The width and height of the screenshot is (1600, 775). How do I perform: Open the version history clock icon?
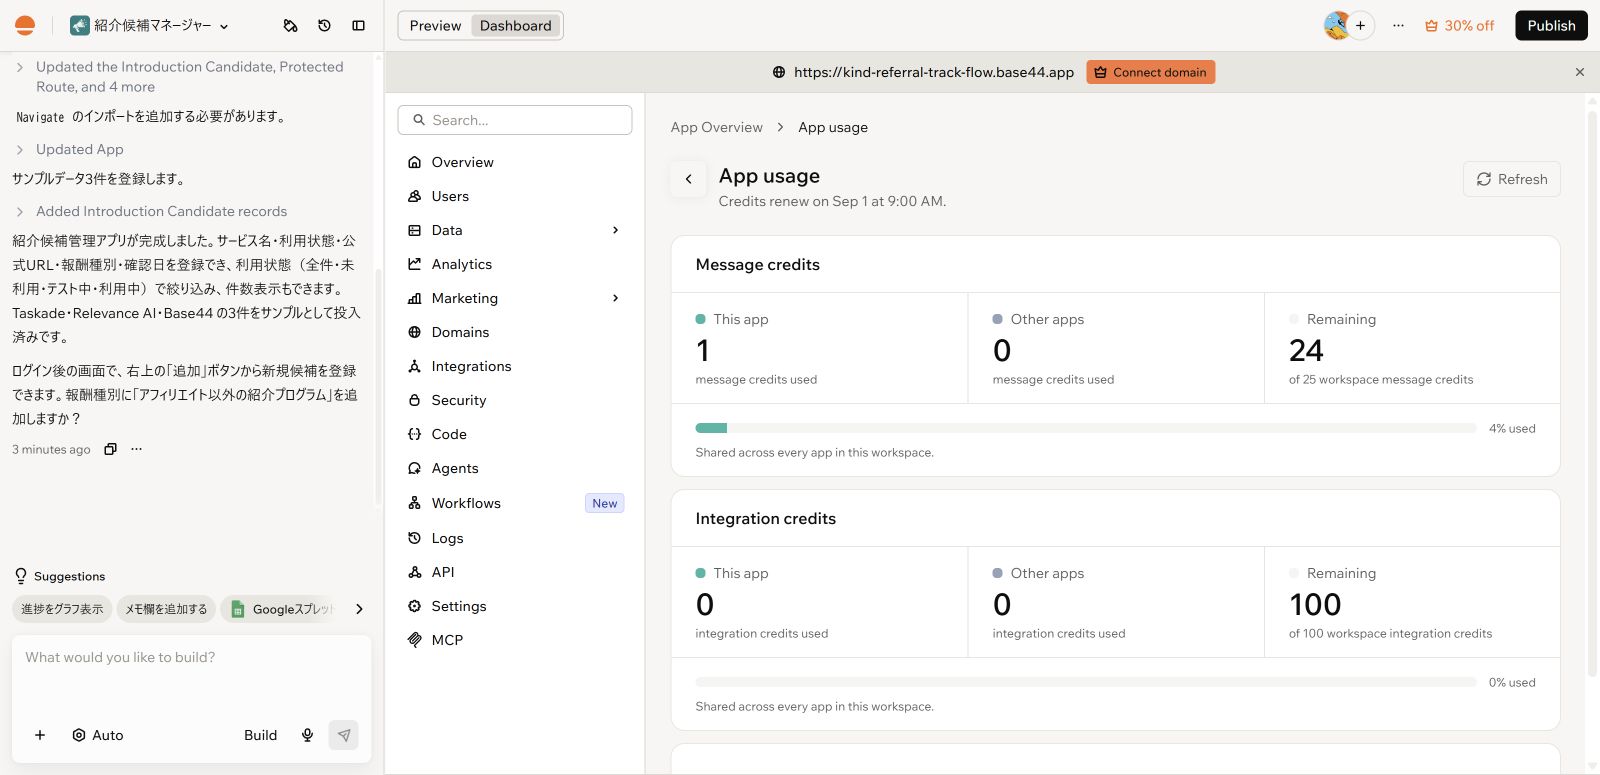tap(324, 26)
